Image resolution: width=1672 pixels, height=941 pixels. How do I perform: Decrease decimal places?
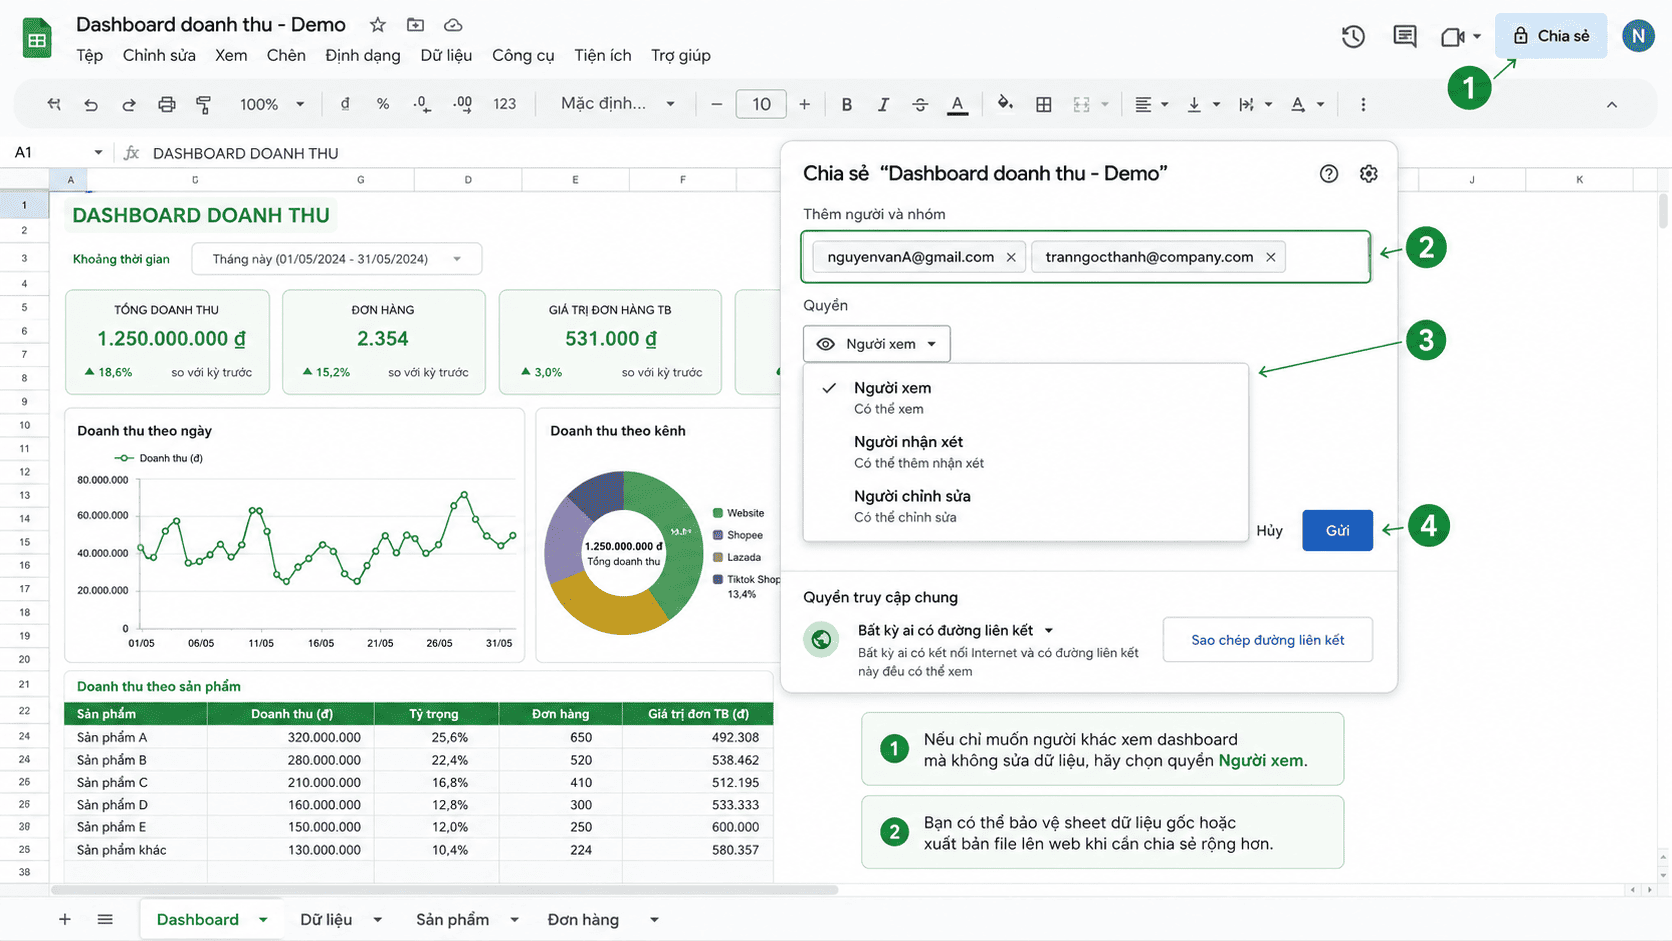422,104
